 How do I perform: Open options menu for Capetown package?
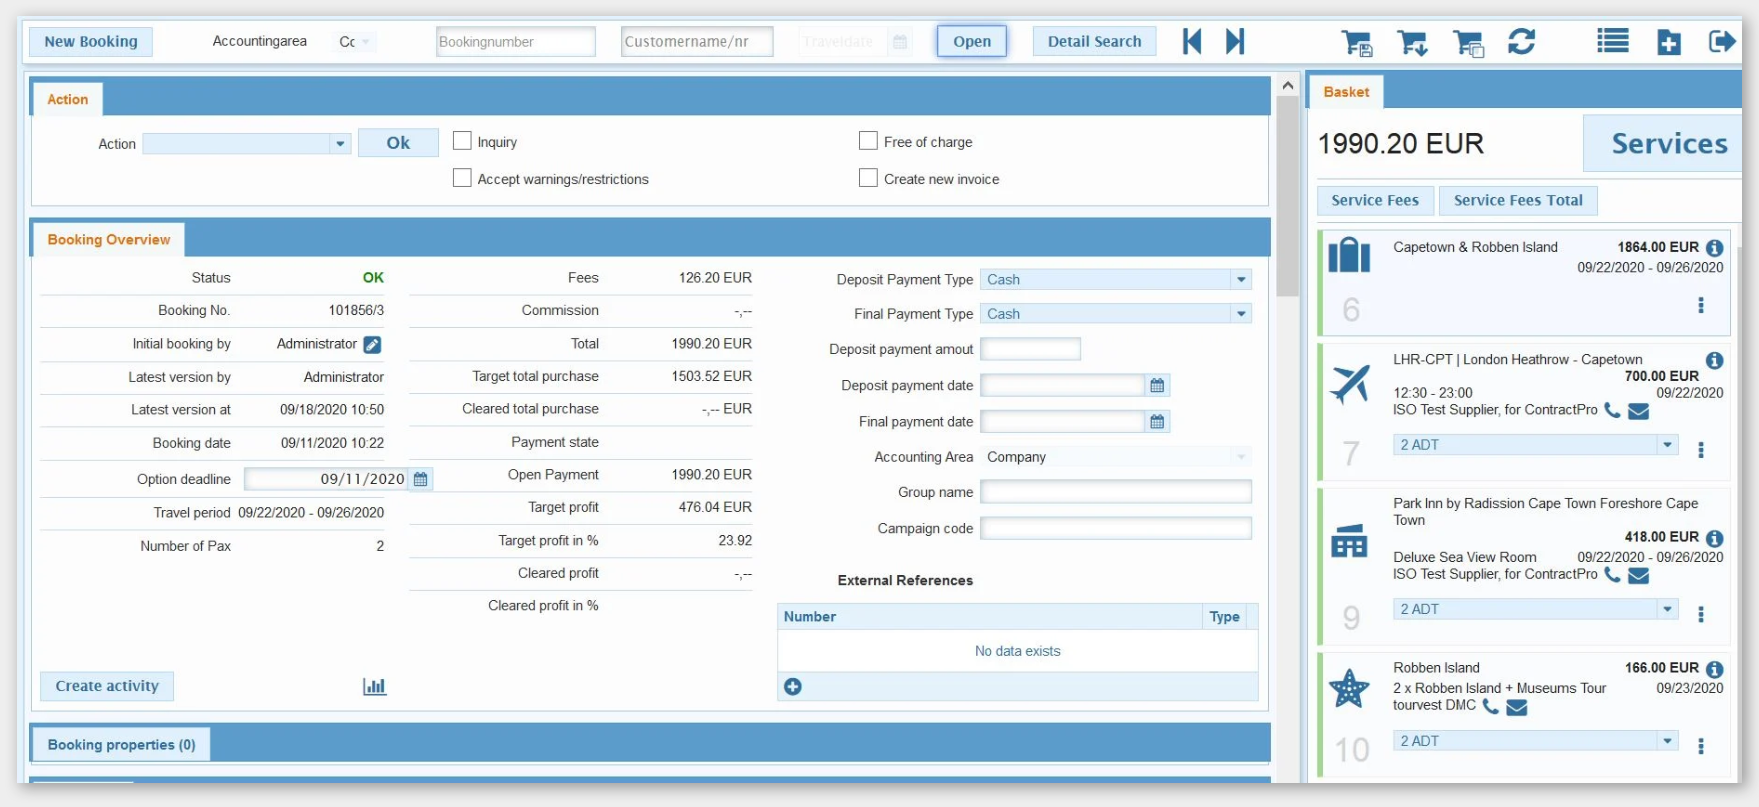click(x=1700, y=305)
